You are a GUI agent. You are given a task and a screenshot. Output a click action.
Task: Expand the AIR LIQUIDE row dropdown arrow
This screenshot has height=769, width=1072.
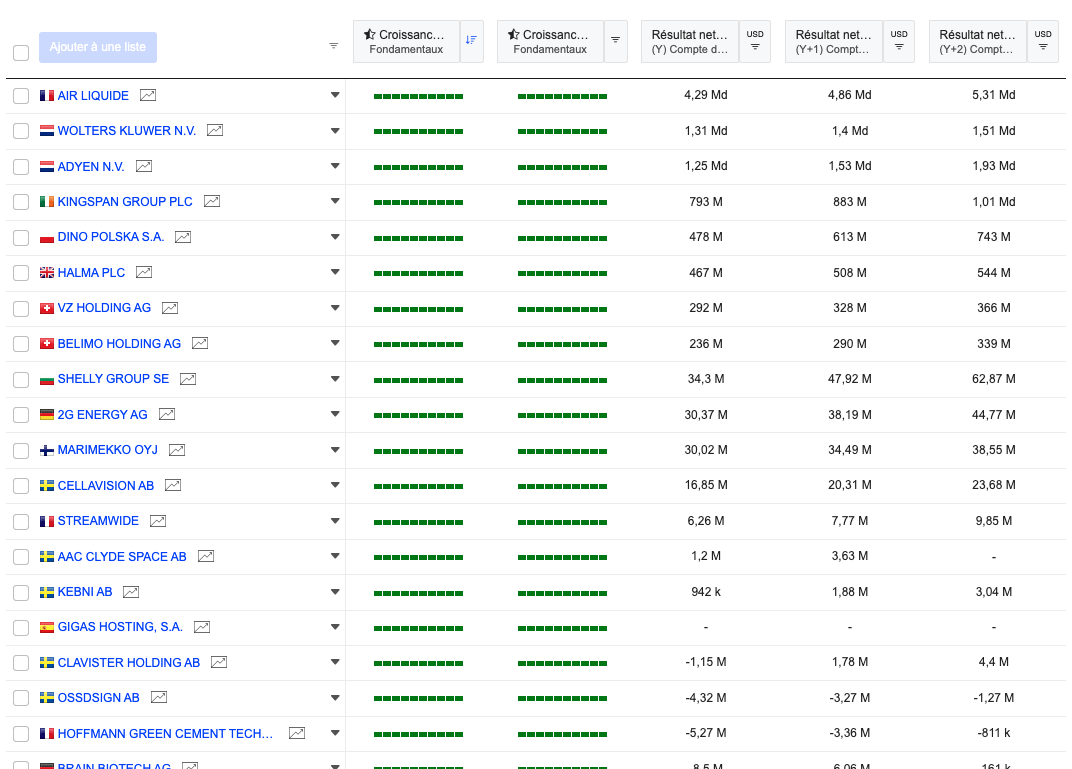pos(335,95)
